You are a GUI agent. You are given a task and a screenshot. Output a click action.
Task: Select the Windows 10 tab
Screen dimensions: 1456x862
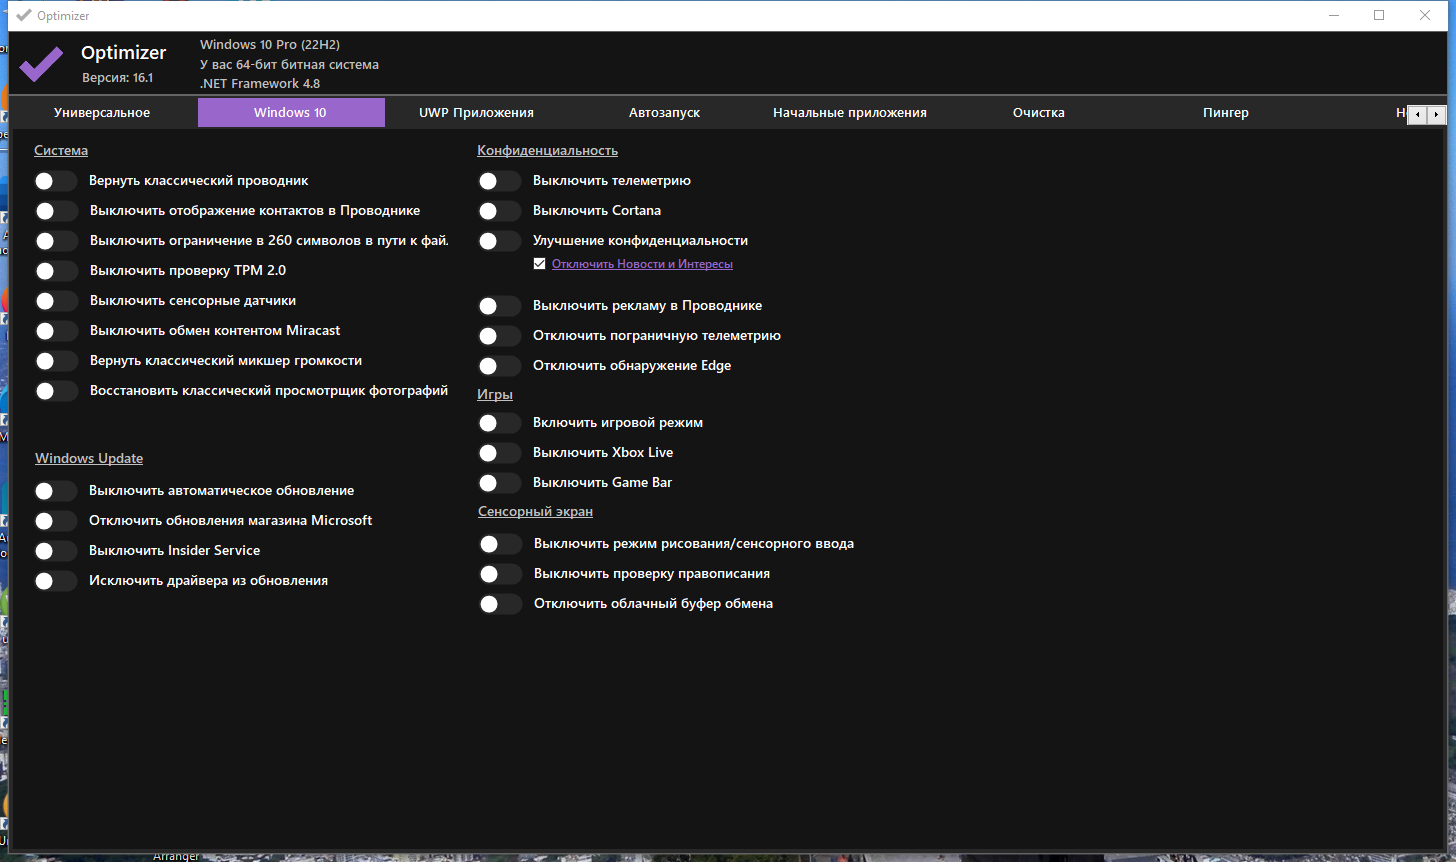(x=291, y=113)
